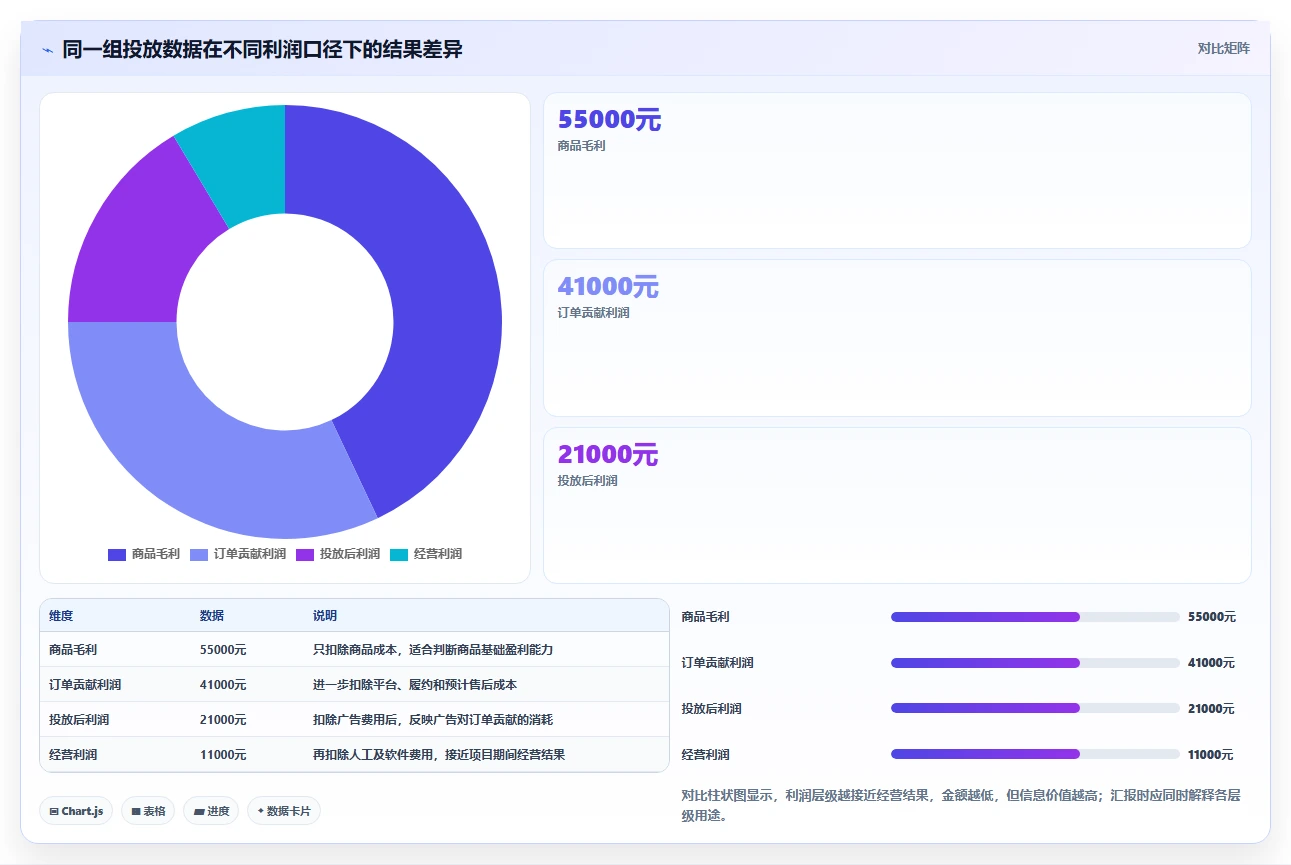
Task: Click the 商品毛利 progress bar
Action: [1035, 617]
